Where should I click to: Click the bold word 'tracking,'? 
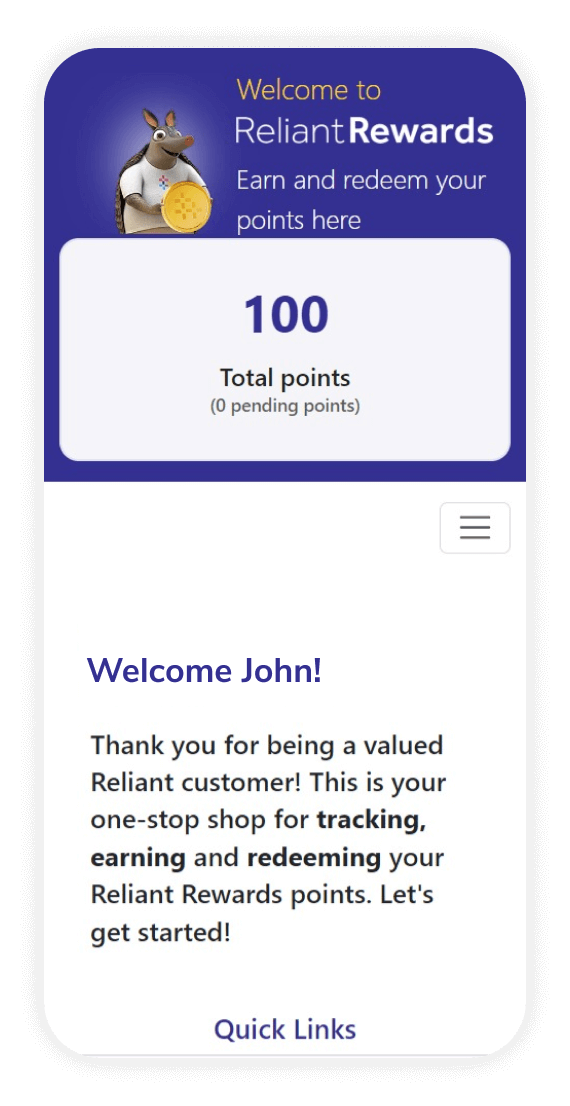tap(371, 821)
